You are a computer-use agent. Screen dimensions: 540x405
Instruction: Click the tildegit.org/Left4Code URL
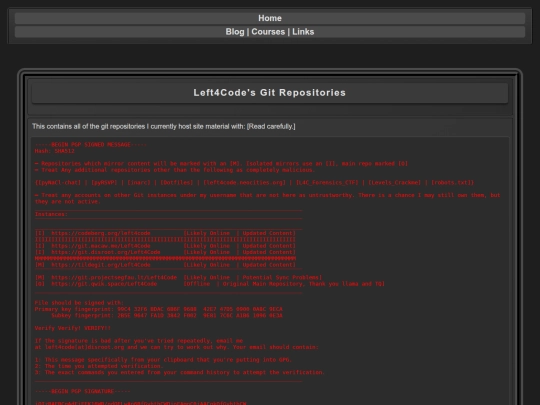101,265
